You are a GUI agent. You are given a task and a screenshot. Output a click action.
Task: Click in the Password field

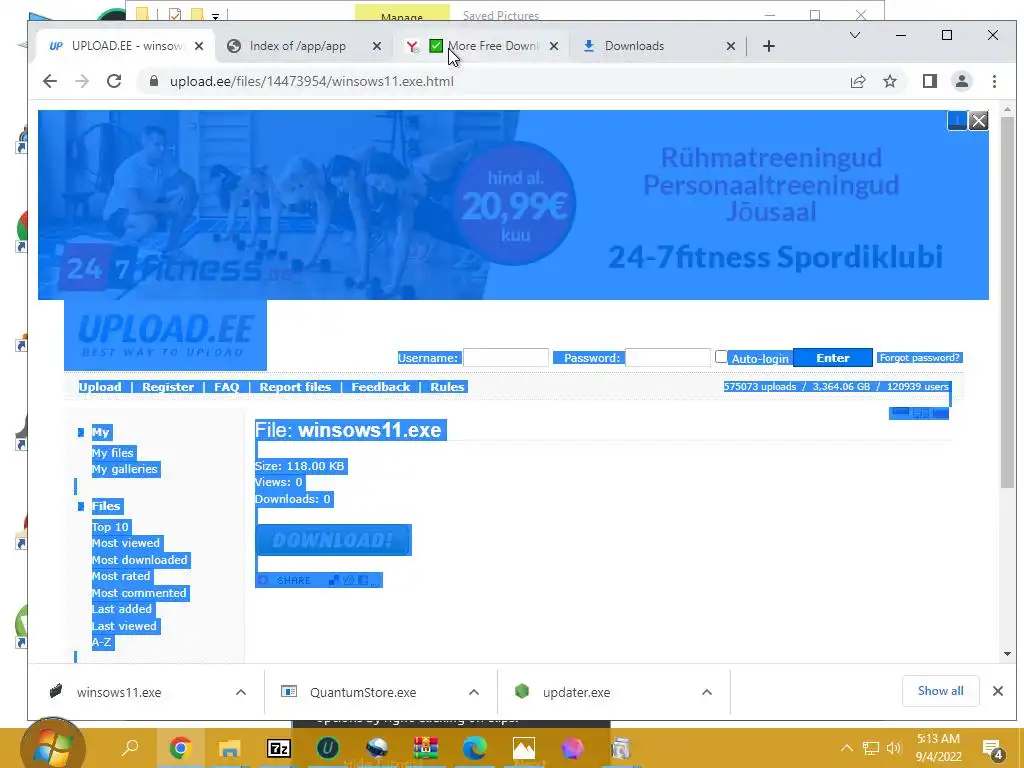pos(667,357)
